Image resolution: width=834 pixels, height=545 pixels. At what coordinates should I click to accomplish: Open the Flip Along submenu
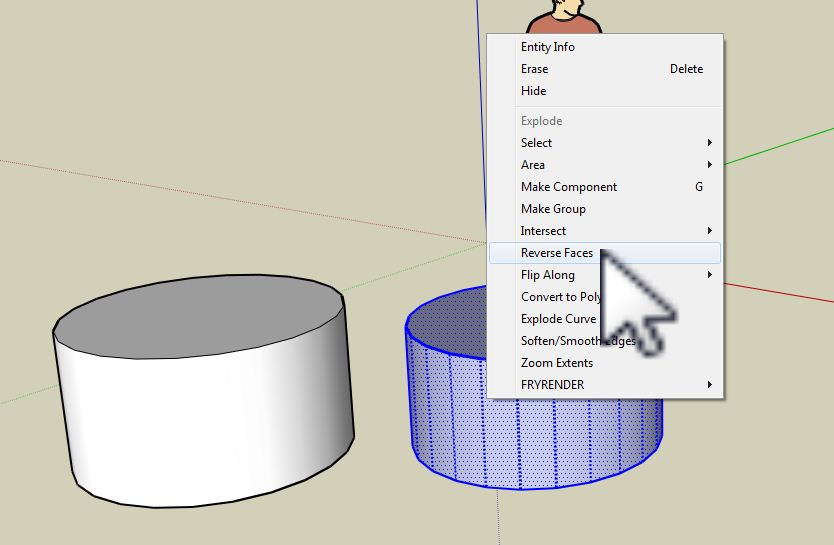coord(548,275)
